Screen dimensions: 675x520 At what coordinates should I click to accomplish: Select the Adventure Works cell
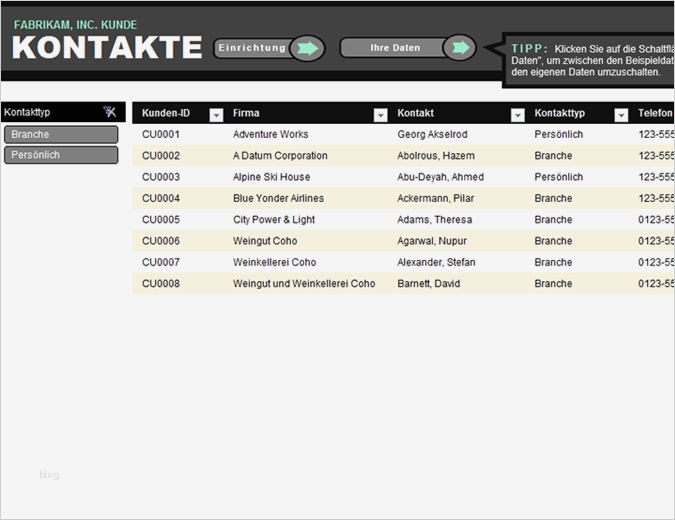pos(270,134)
